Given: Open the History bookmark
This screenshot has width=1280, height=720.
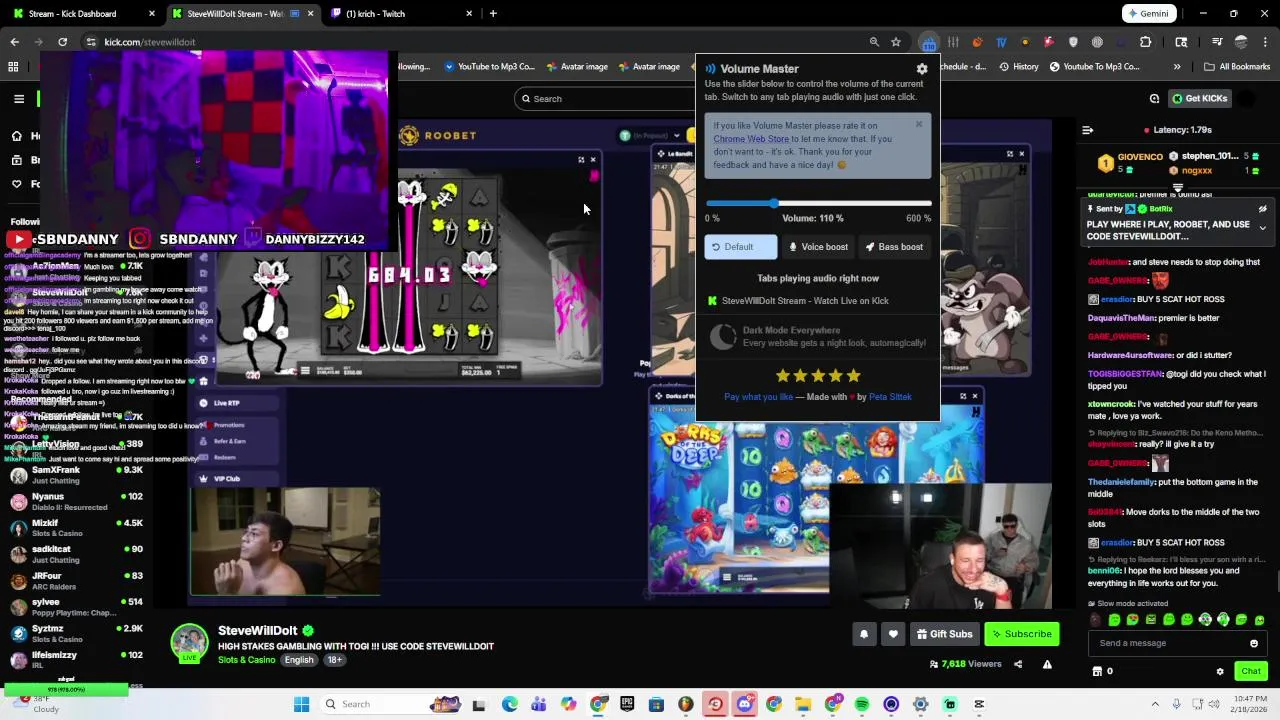Looking at the screenshot, I should [1018, 67].
